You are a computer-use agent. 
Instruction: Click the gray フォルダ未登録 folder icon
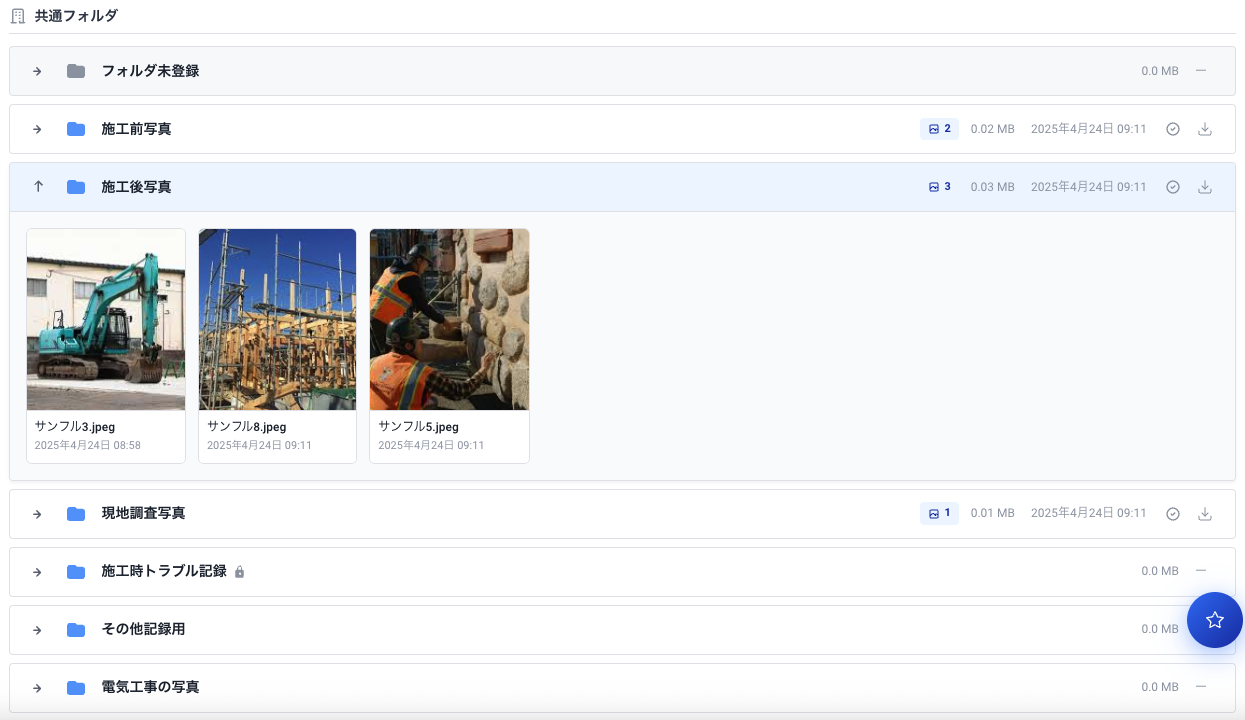[76, 71]
